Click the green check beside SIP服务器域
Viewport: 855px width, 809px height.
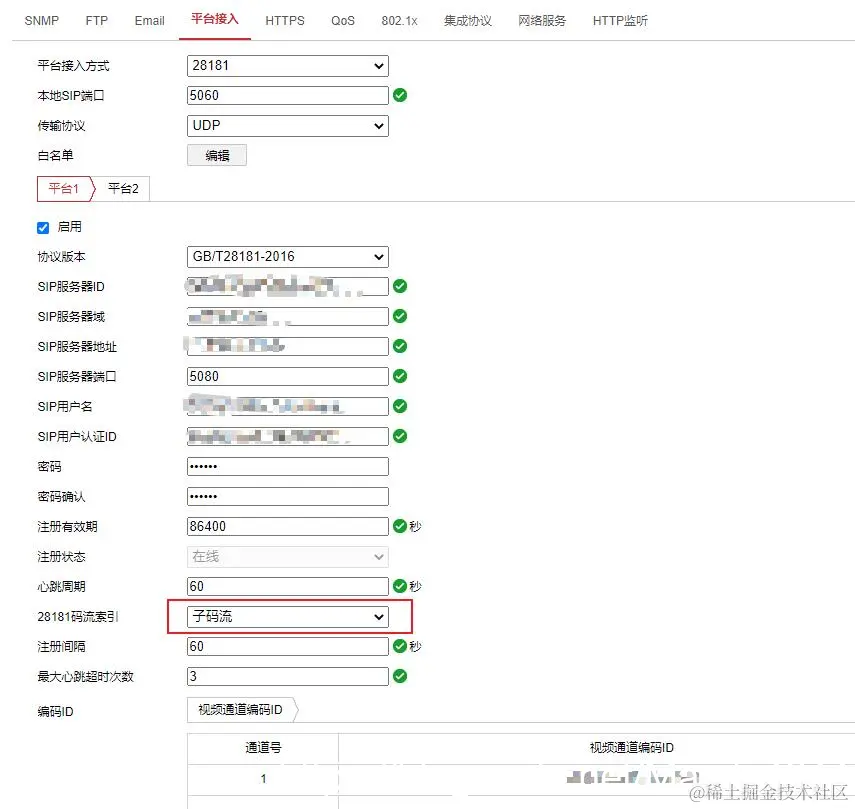click(x=400, y=316)
